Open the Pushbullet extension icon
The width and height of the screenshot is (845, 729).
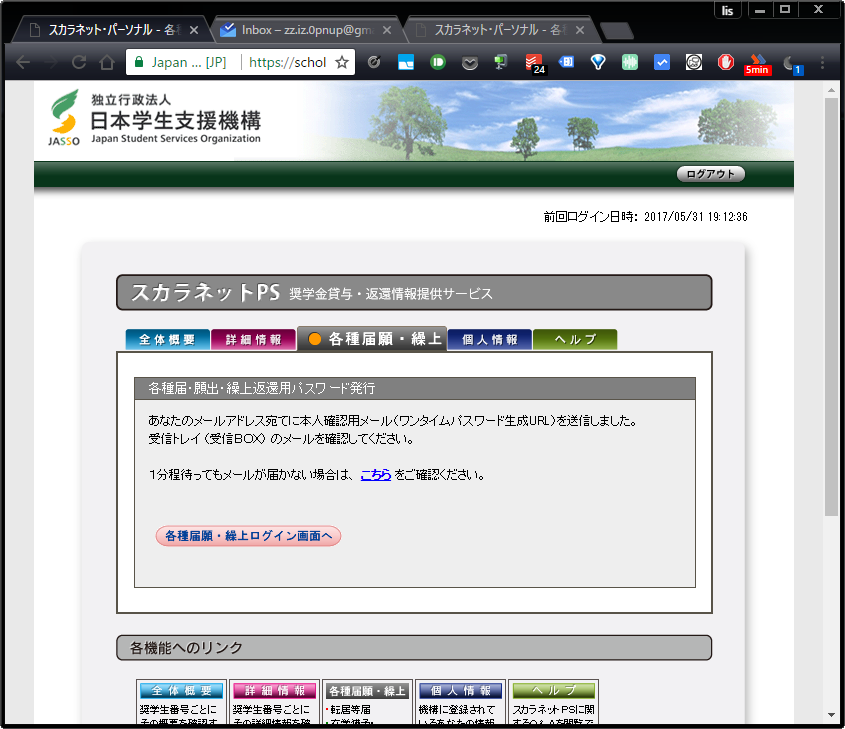point(438,63)
